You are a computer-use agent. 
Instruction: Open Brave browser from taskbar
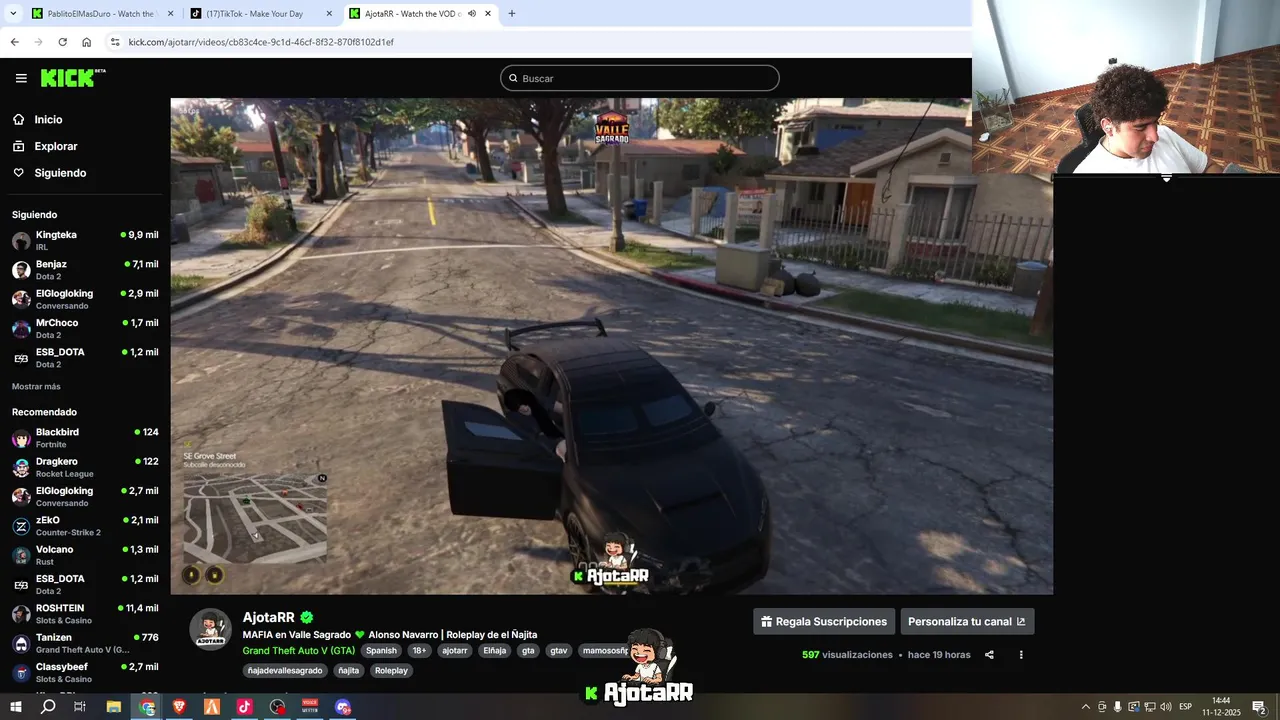(x=180, y=707)
